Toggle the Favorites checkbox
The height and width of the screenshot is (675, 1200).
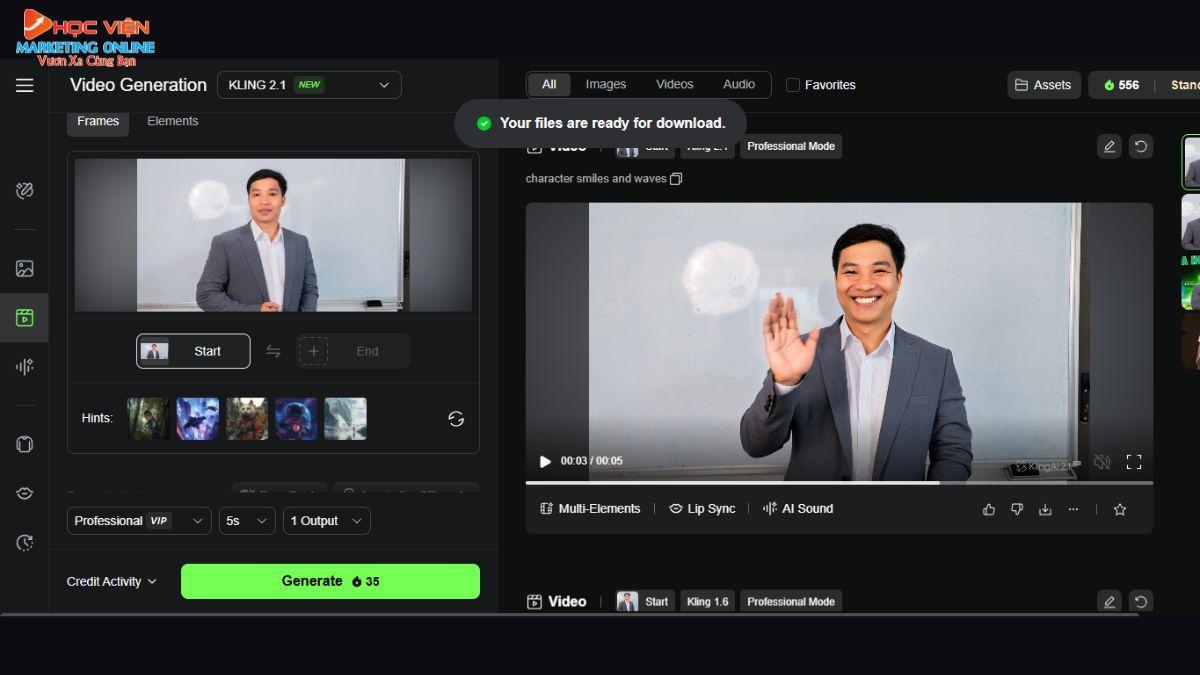793,85
